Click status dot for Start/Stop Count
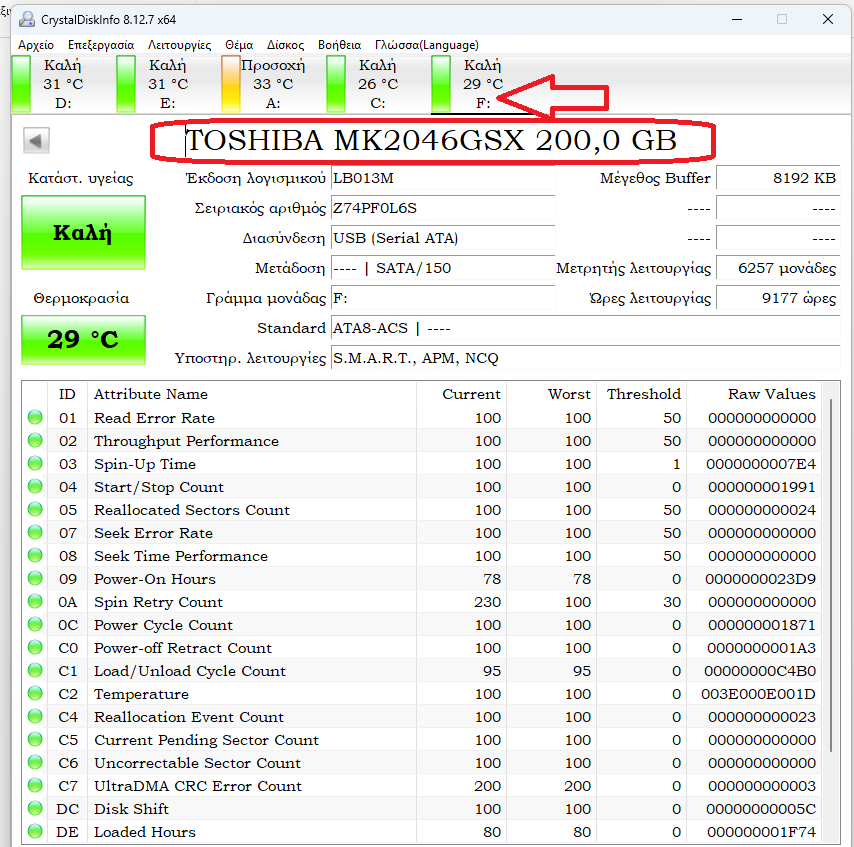The height and width of the screenshot is (847, 854). [35, 486]
